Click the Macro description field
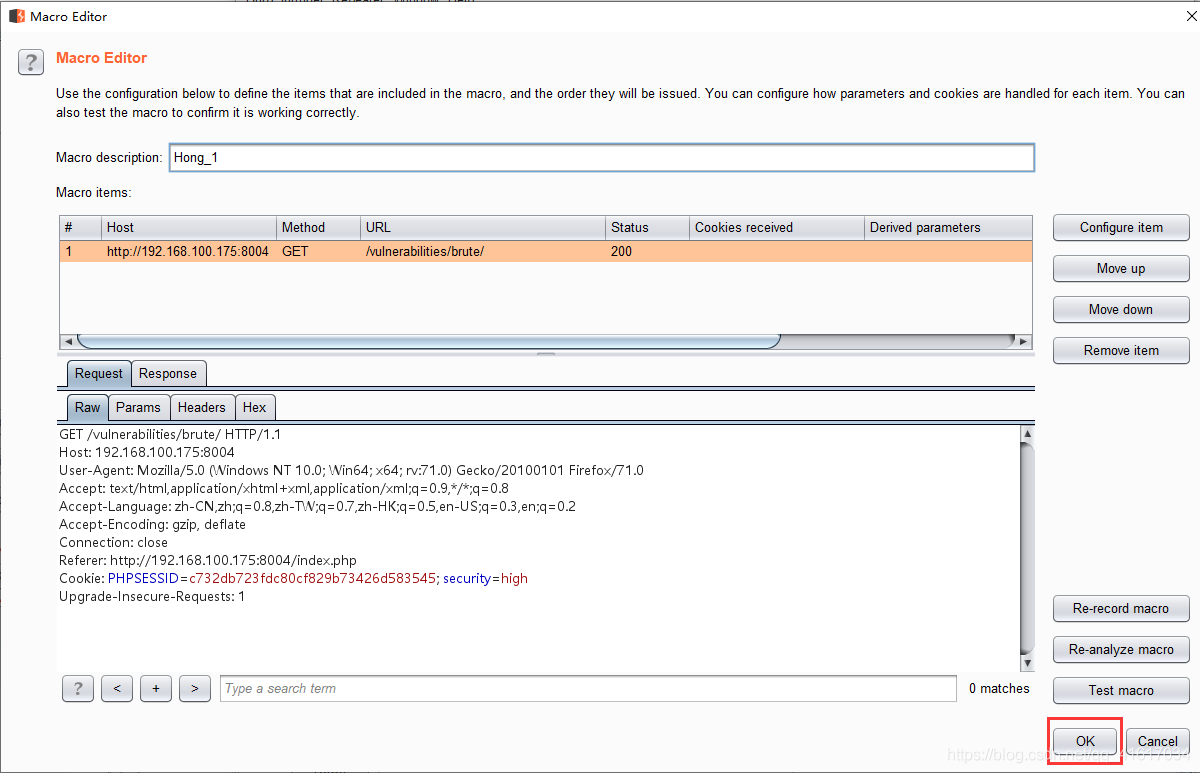 click(602, 157)
